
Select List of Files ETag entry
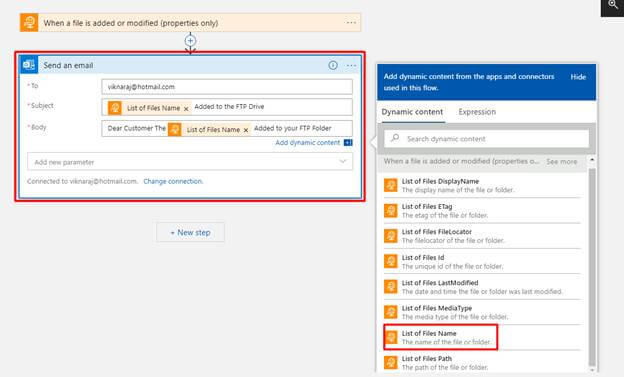(x=482, y=211)
